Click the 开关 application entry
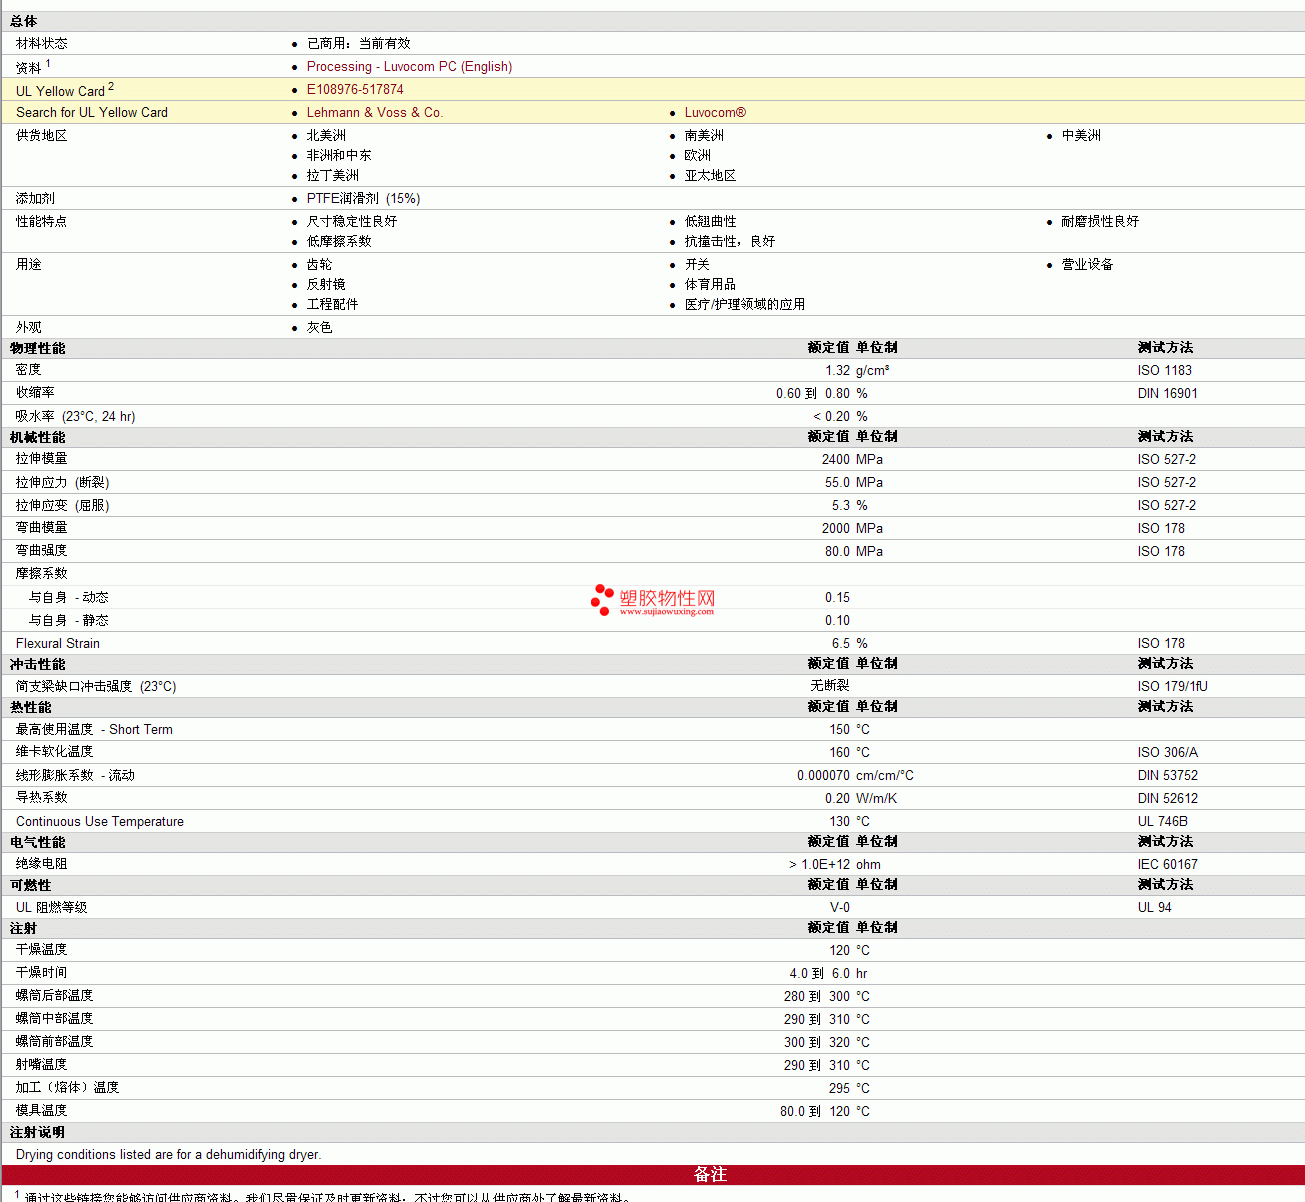 pyautogui.click(x=698, y=264)
